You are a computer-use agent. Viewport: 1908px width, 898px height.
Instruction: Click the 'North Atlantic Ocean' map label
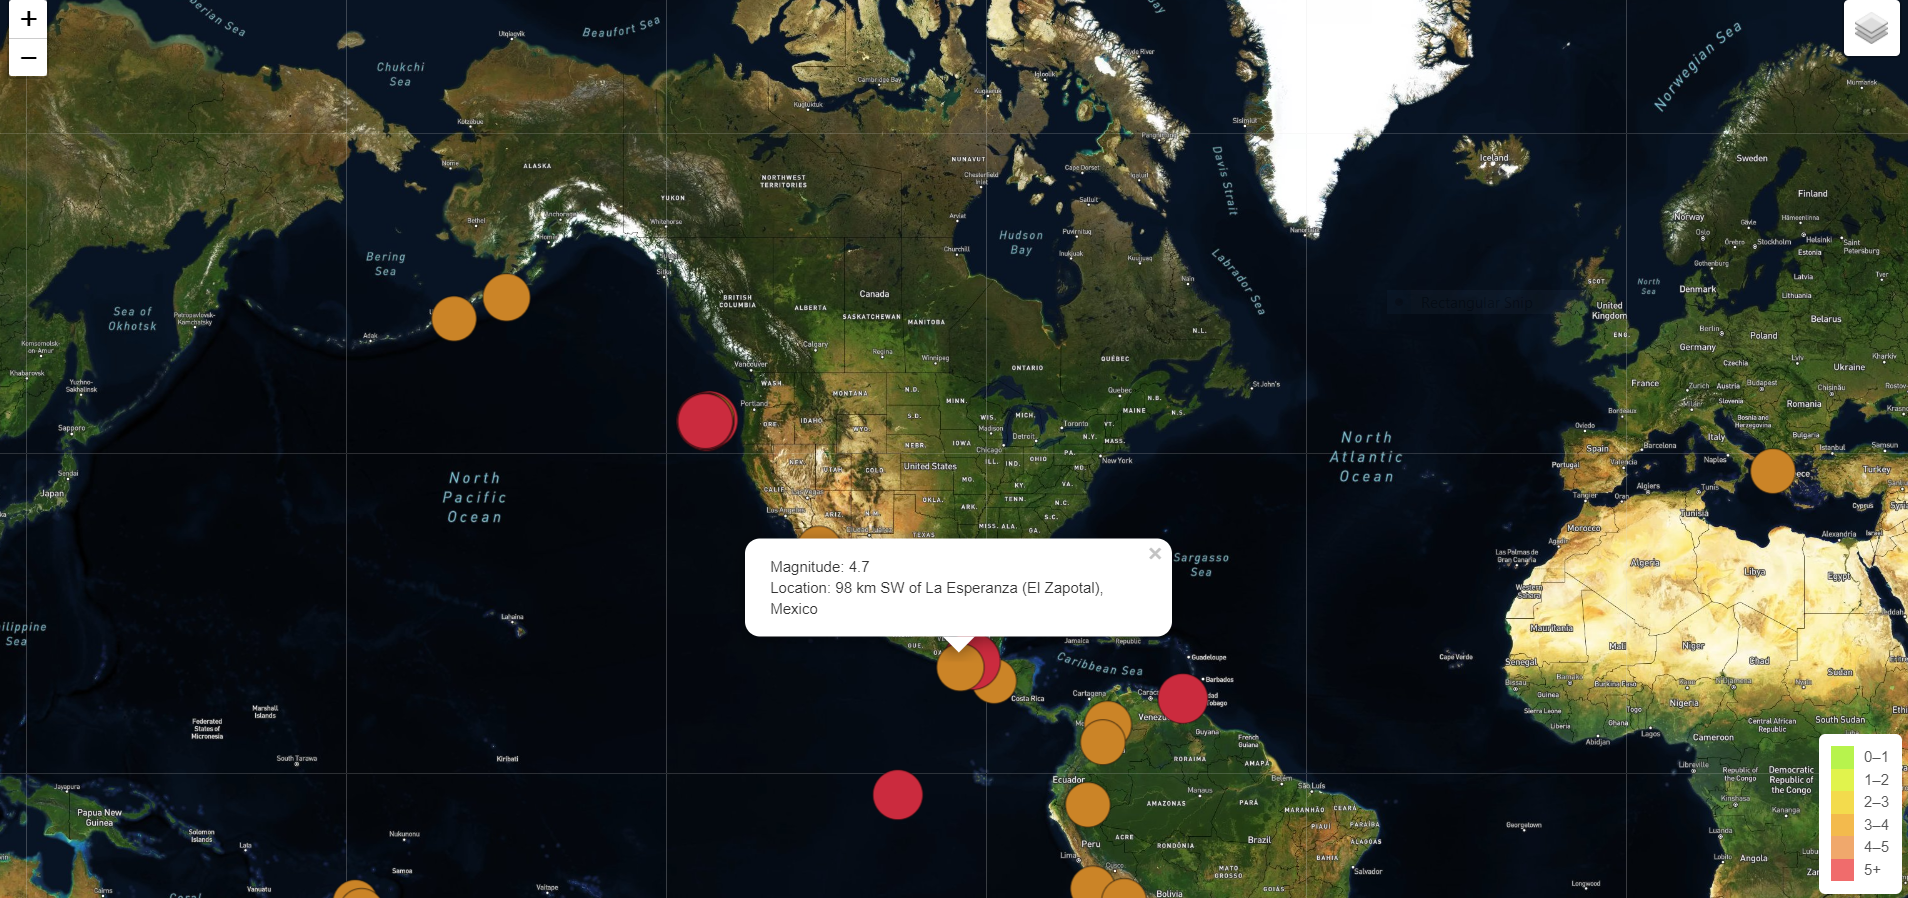[x=1366, y=457]
